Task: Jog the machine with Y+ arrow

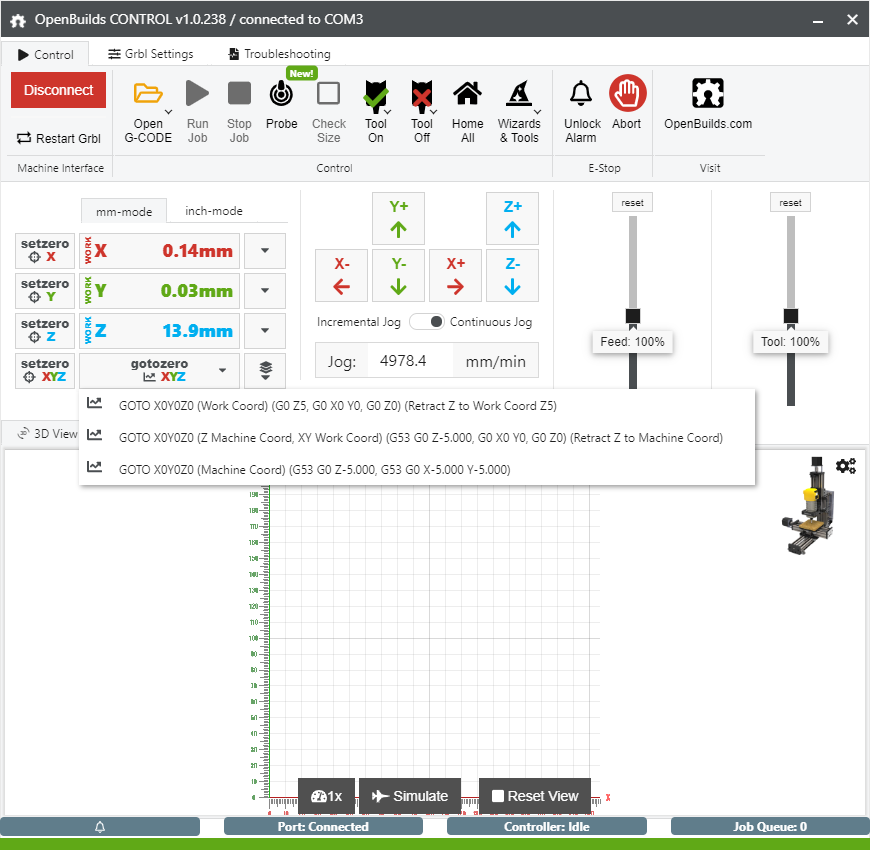Action: click(398, 217)
